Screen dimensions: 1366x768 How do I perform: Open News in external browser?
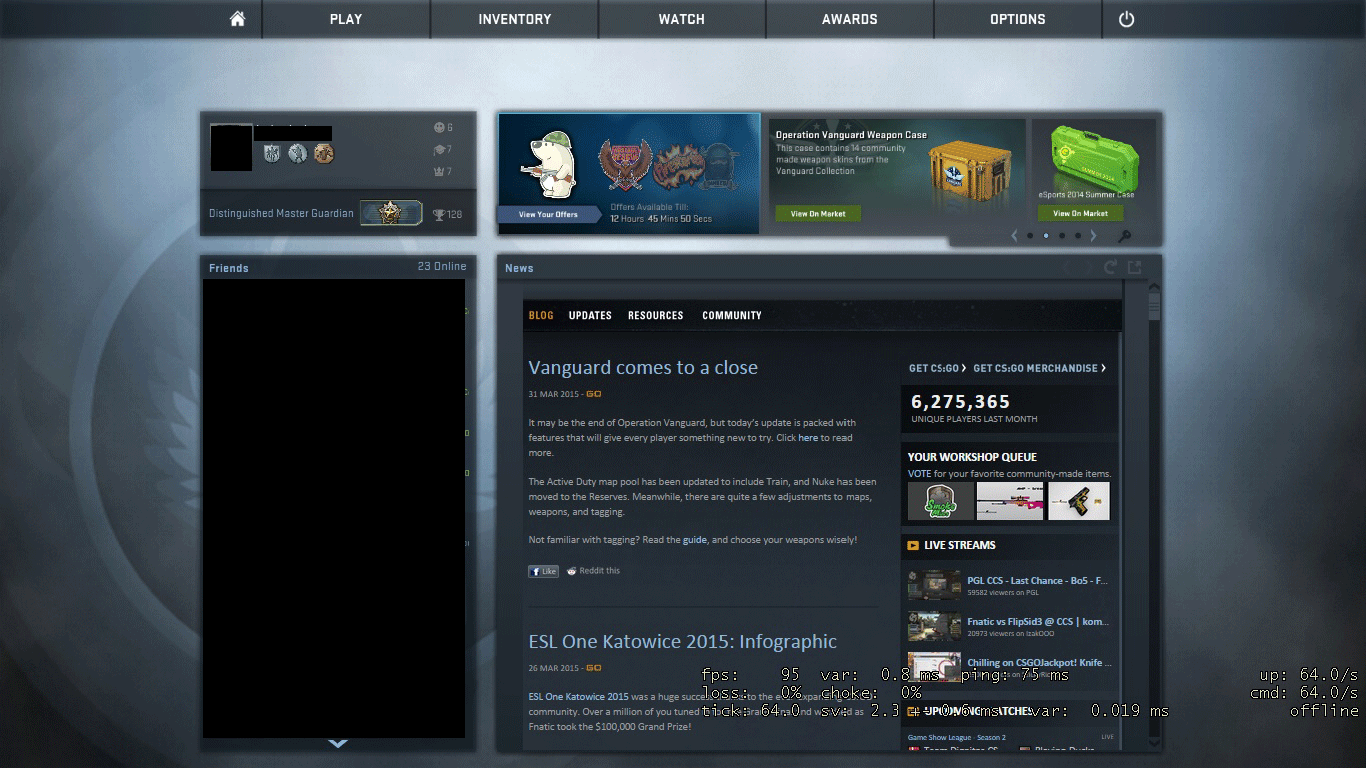1134,267
